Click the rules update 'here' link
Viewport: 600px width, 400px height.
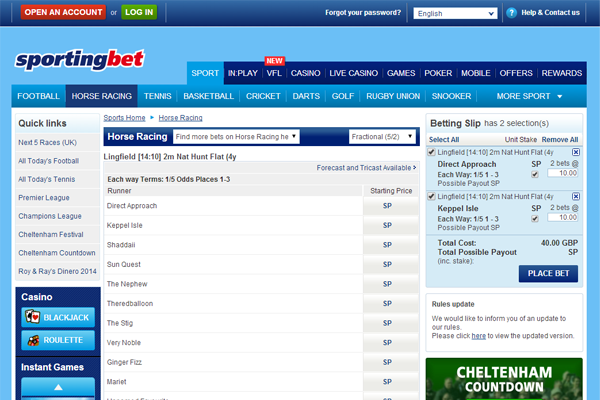(478, 336)
